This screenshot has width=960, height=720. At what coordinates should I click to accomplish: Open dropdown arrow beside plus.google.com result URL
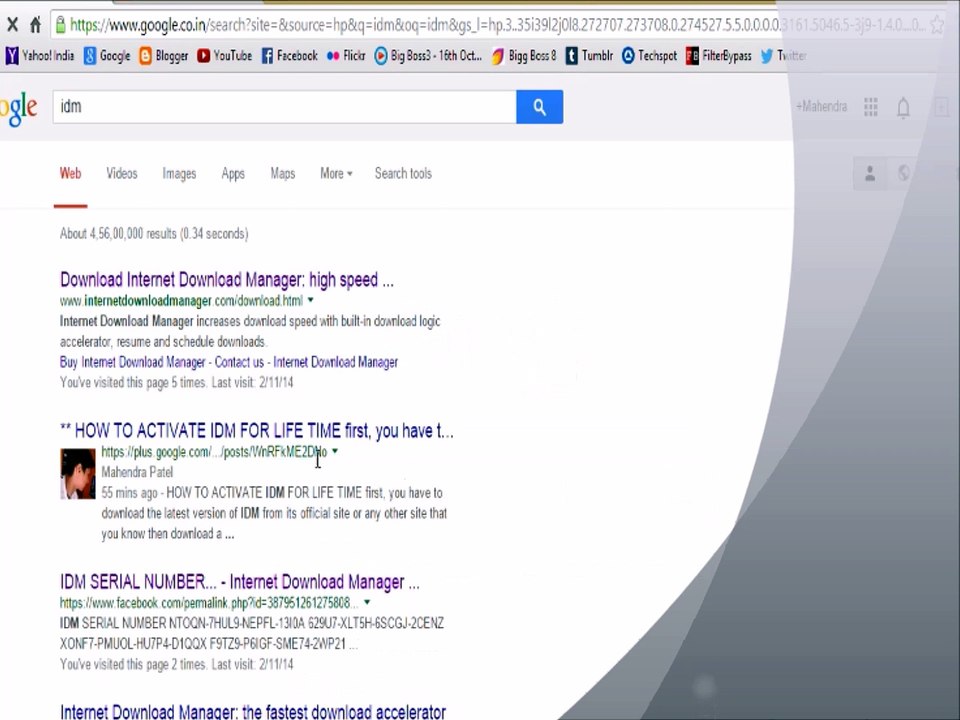335,451
